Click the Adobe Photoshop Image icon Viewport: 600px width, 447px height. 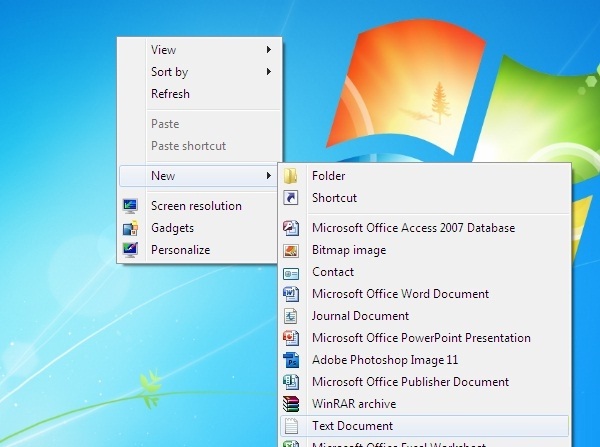click(x=291, y=360)
